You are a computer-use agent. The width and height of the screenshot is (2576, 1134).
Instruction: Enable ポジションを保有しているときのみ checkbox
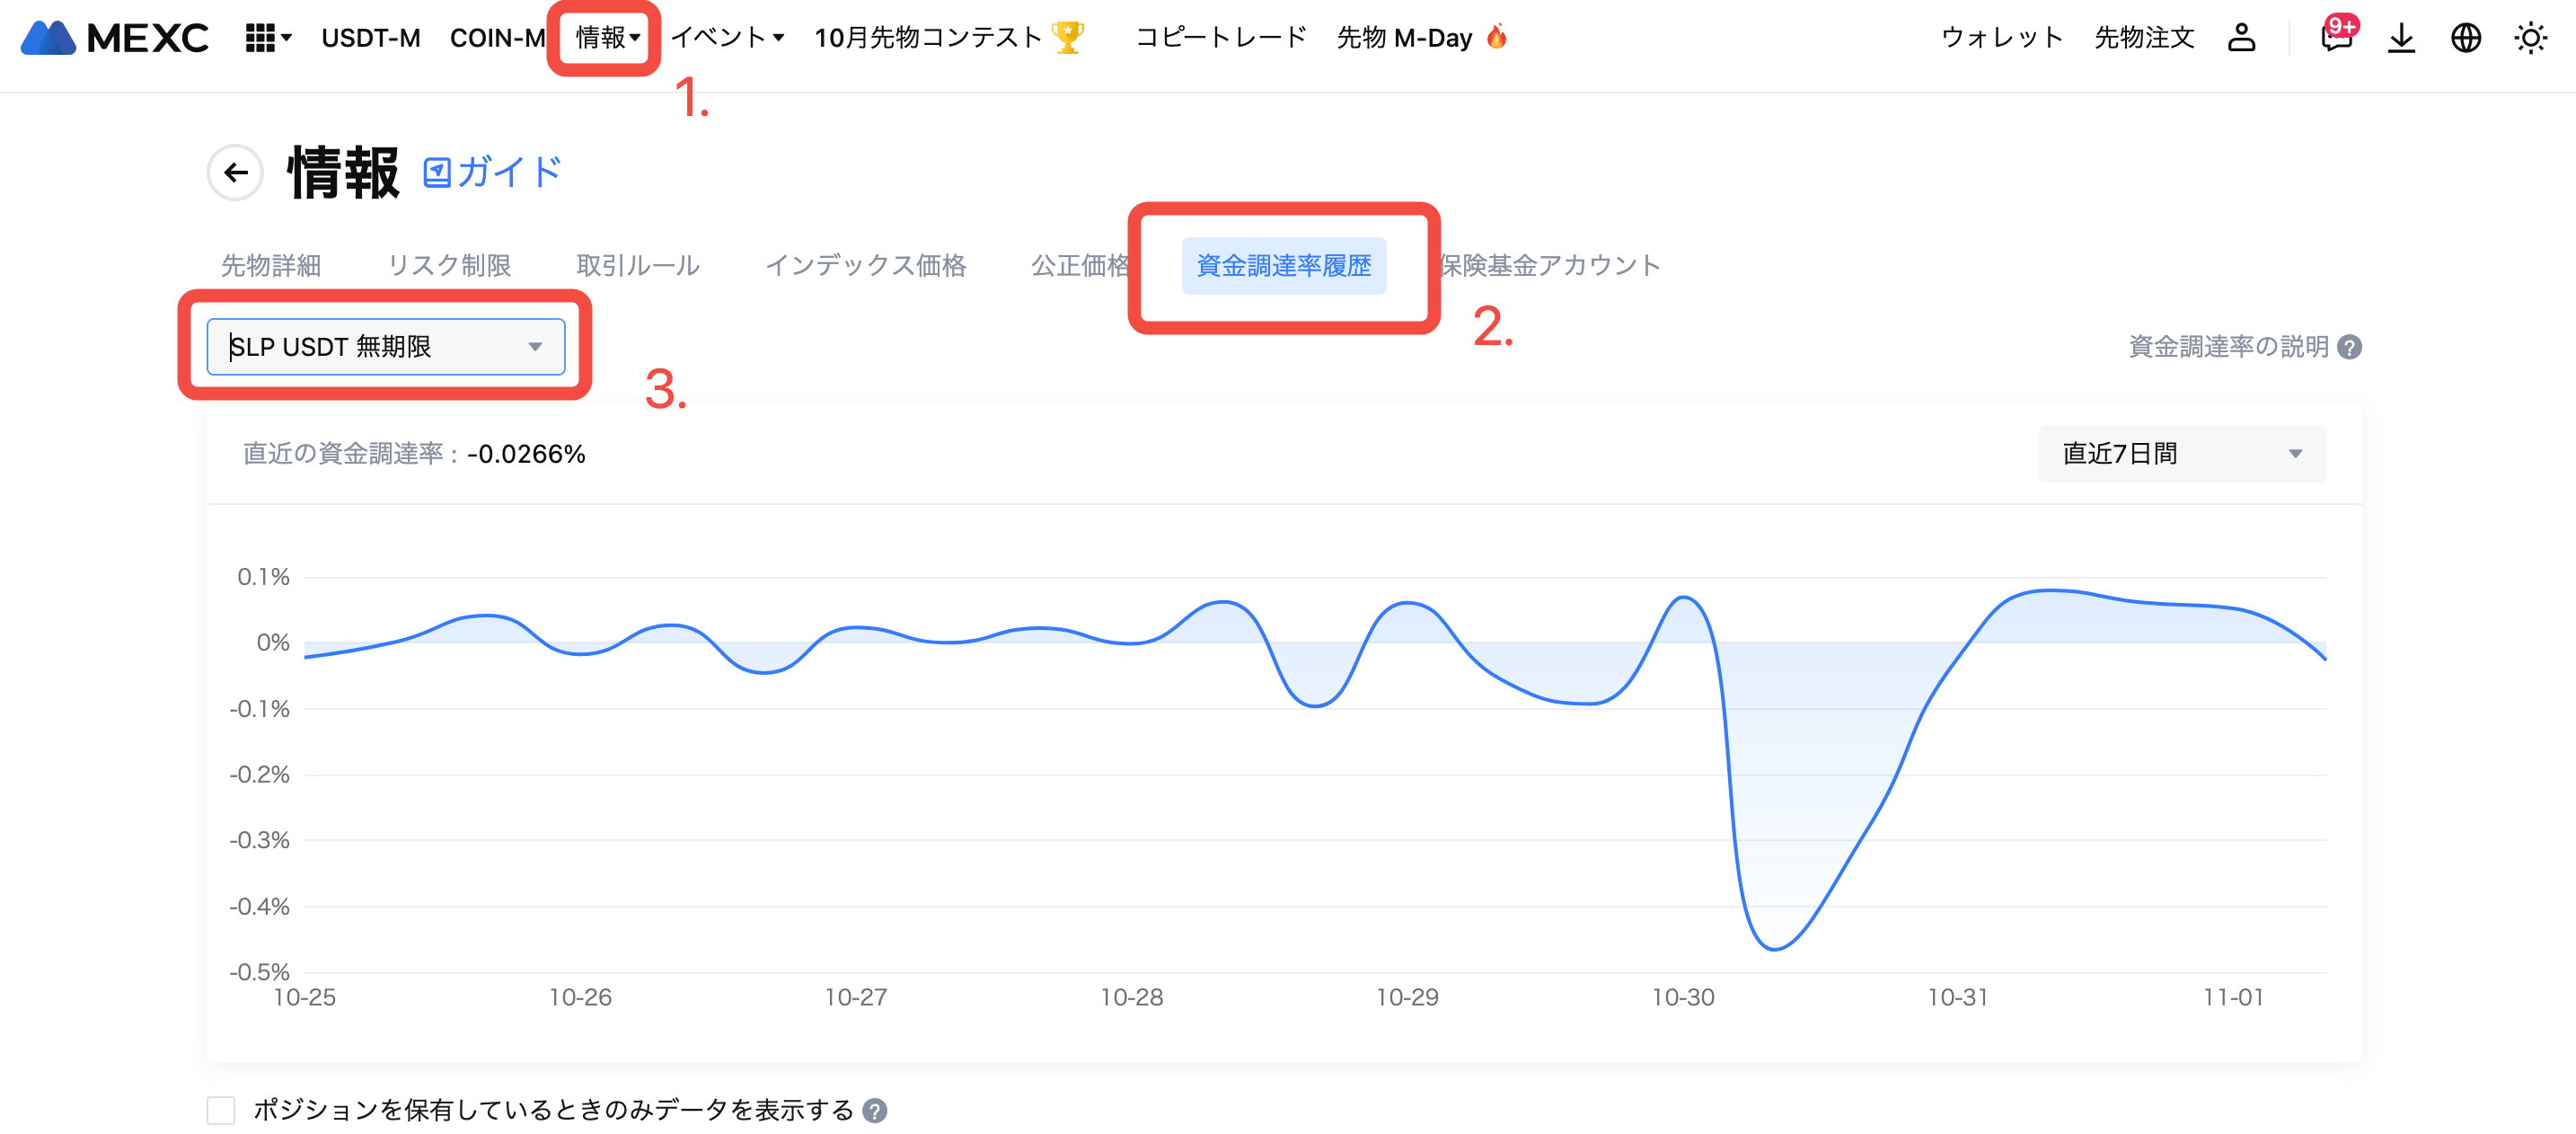[x=221, y=1111]
